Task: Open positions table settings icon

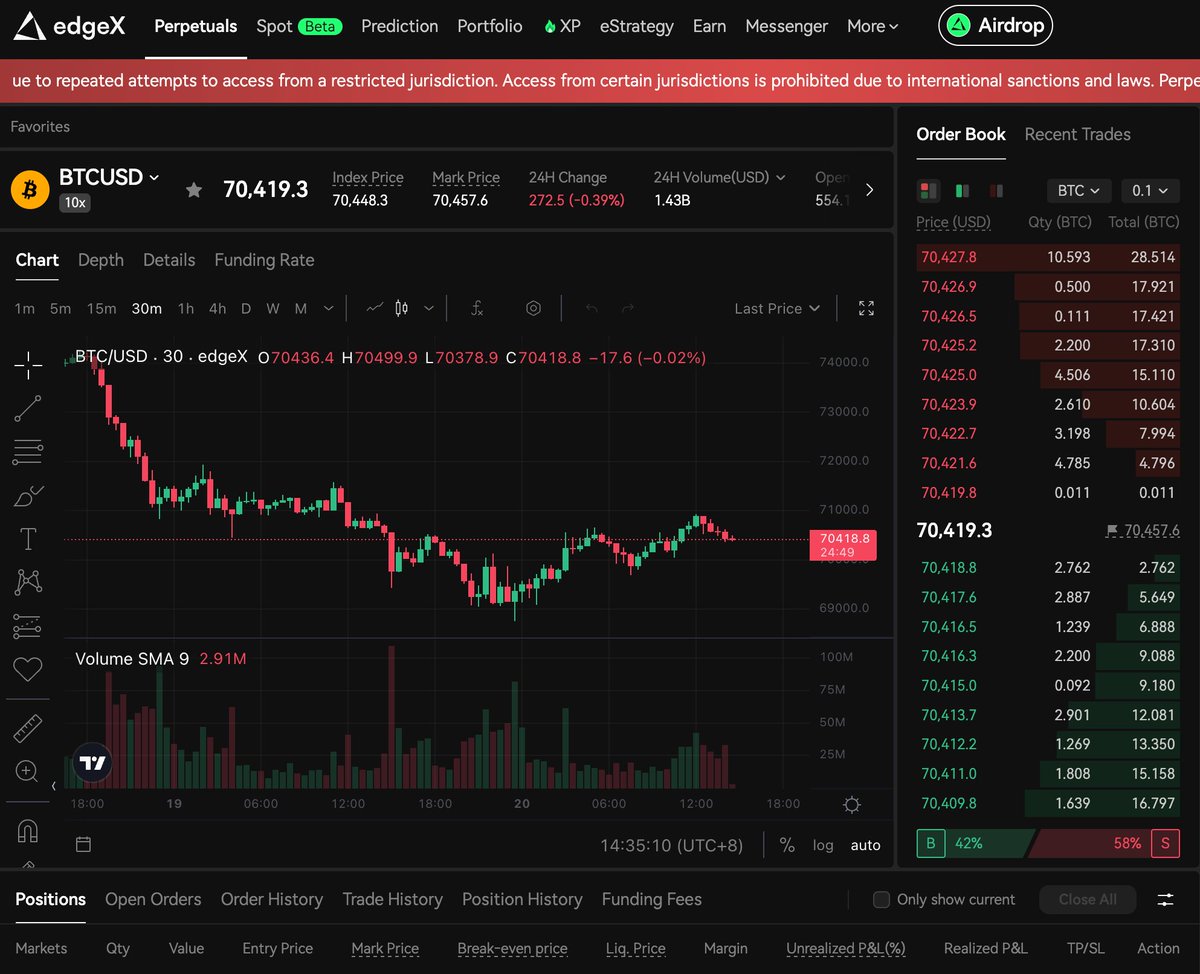Action: [1166, 900]
